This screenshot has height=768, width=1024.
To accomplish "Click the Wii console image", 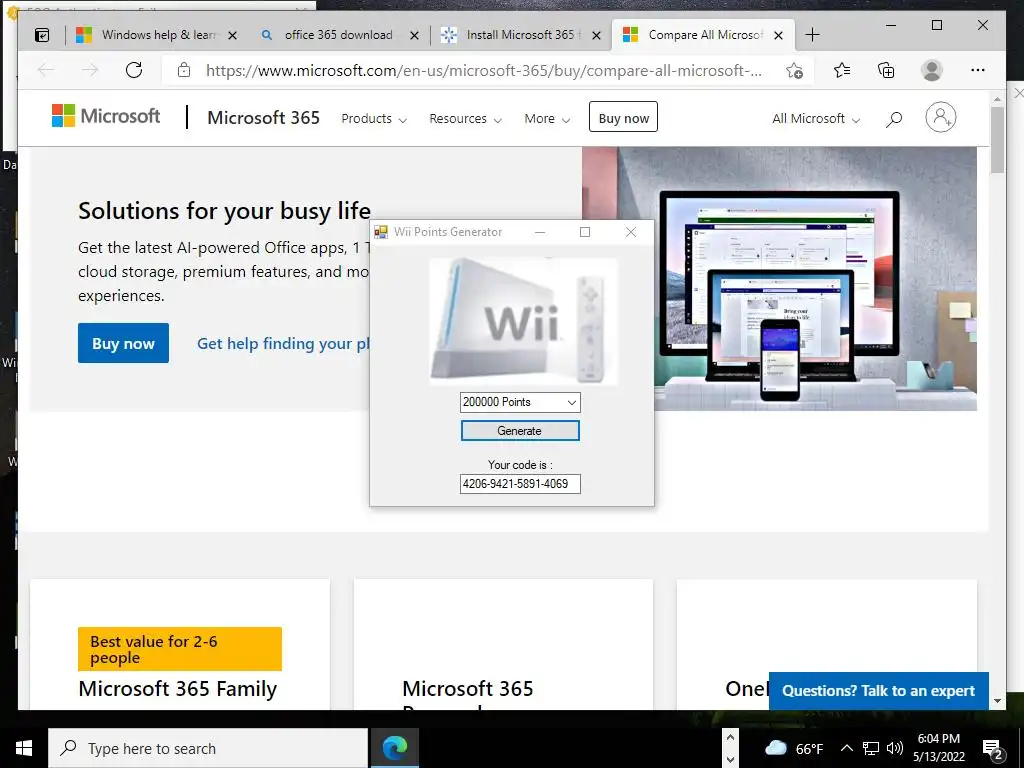I will (524, 321).
